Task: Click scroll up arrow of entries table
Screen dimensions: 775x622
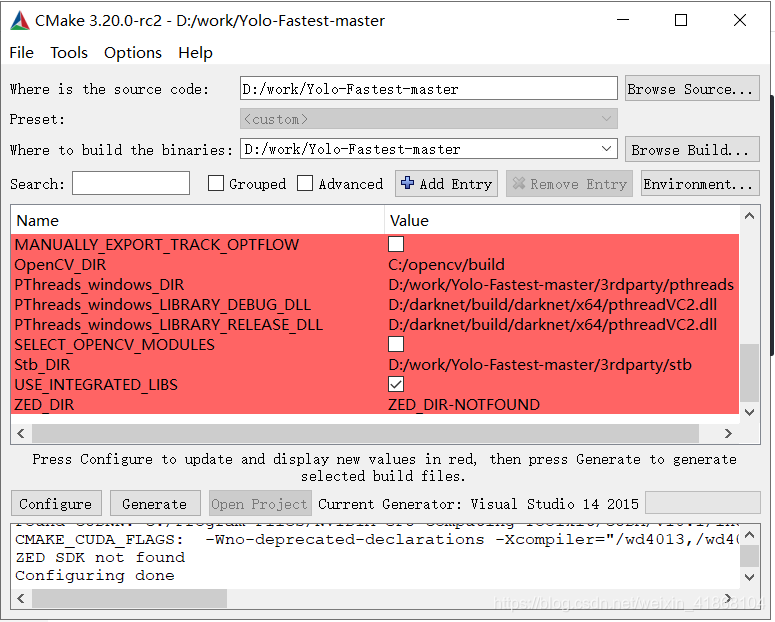Action: [x=749, y=216]
